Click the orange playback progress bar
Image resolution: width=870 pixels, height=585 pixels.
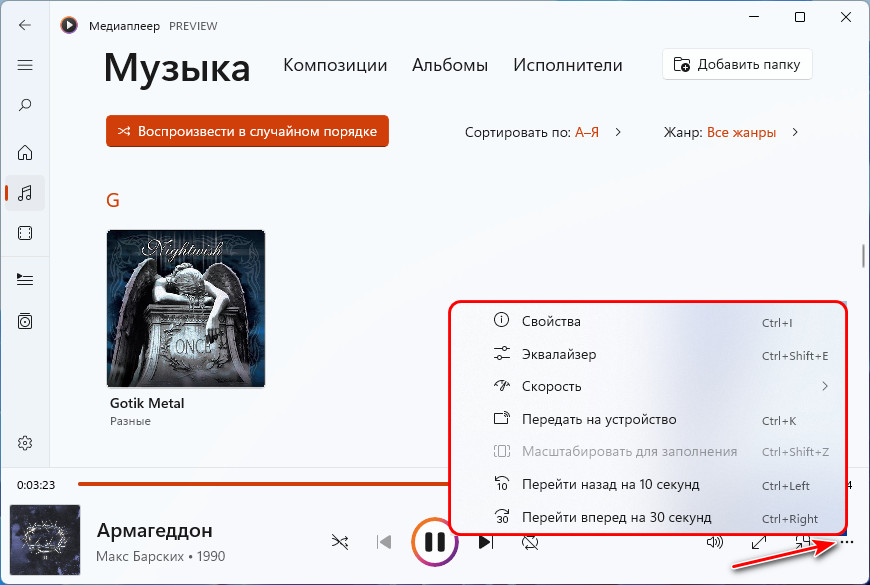(x=264, y=484)
